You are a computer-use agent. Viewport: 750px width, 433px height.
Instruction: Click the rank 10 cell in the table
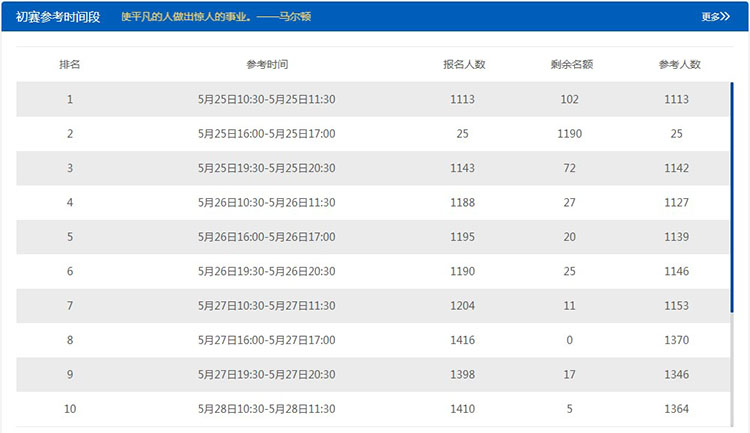click(70, 409)
